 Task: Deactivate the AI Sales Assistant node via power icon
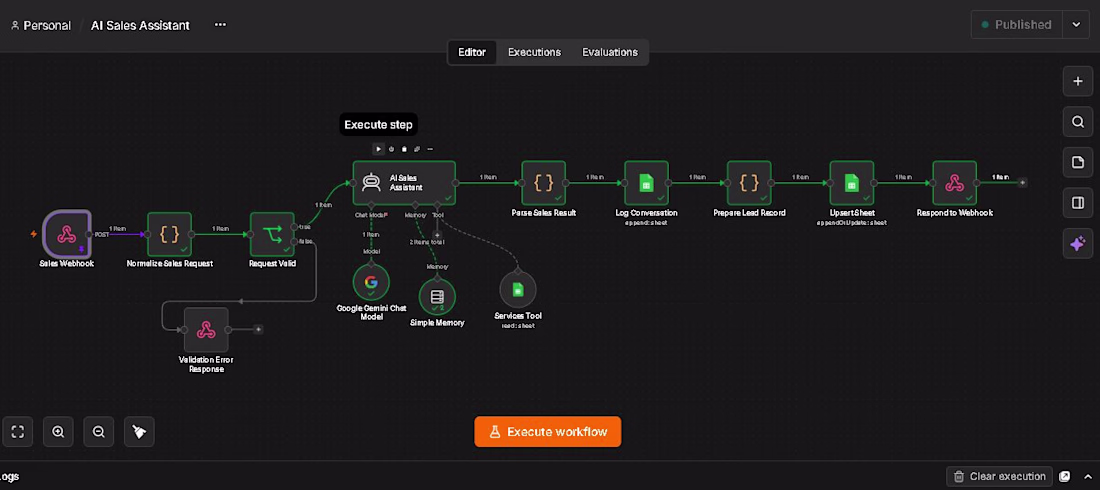point(391,149)
